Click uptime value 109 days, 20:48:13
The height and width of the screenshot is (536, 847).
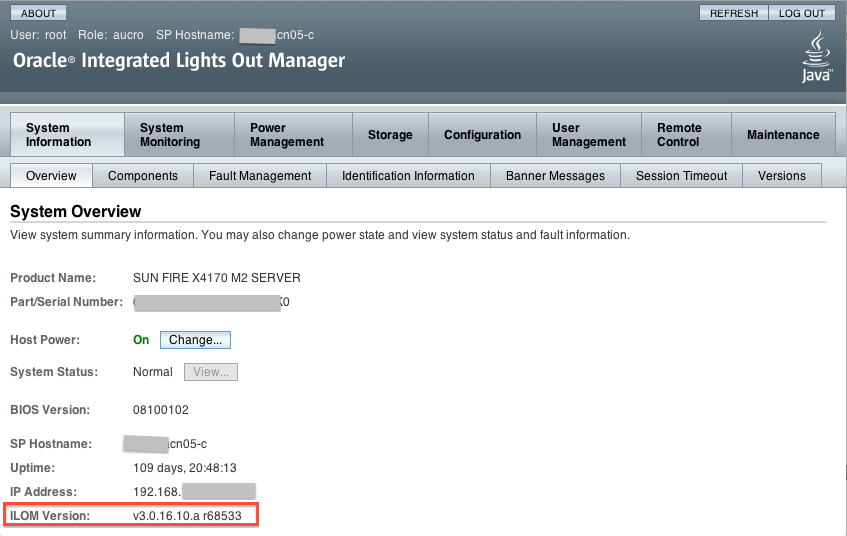[185, 468]
